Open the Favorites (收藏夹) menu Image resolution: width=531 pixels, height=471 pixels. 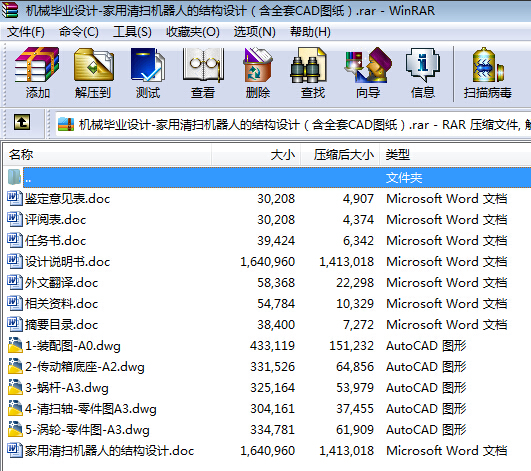193,32
